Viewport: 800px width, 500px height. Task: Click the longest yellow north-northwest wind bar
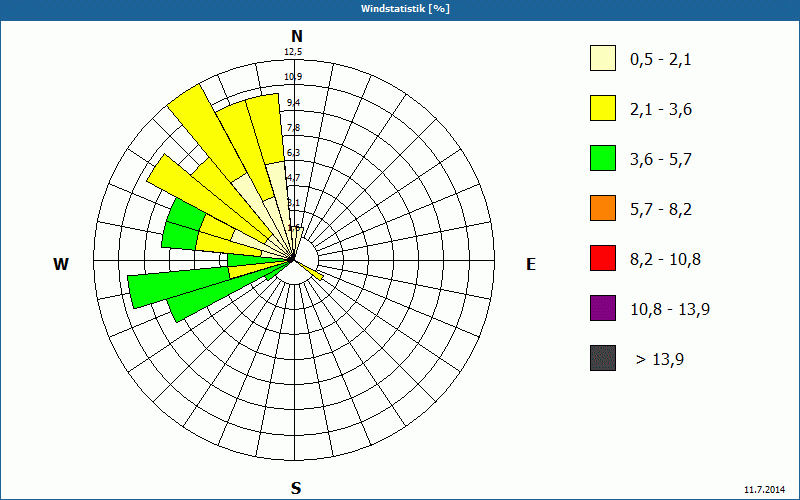pyautogui.click(x=207, y=133)
